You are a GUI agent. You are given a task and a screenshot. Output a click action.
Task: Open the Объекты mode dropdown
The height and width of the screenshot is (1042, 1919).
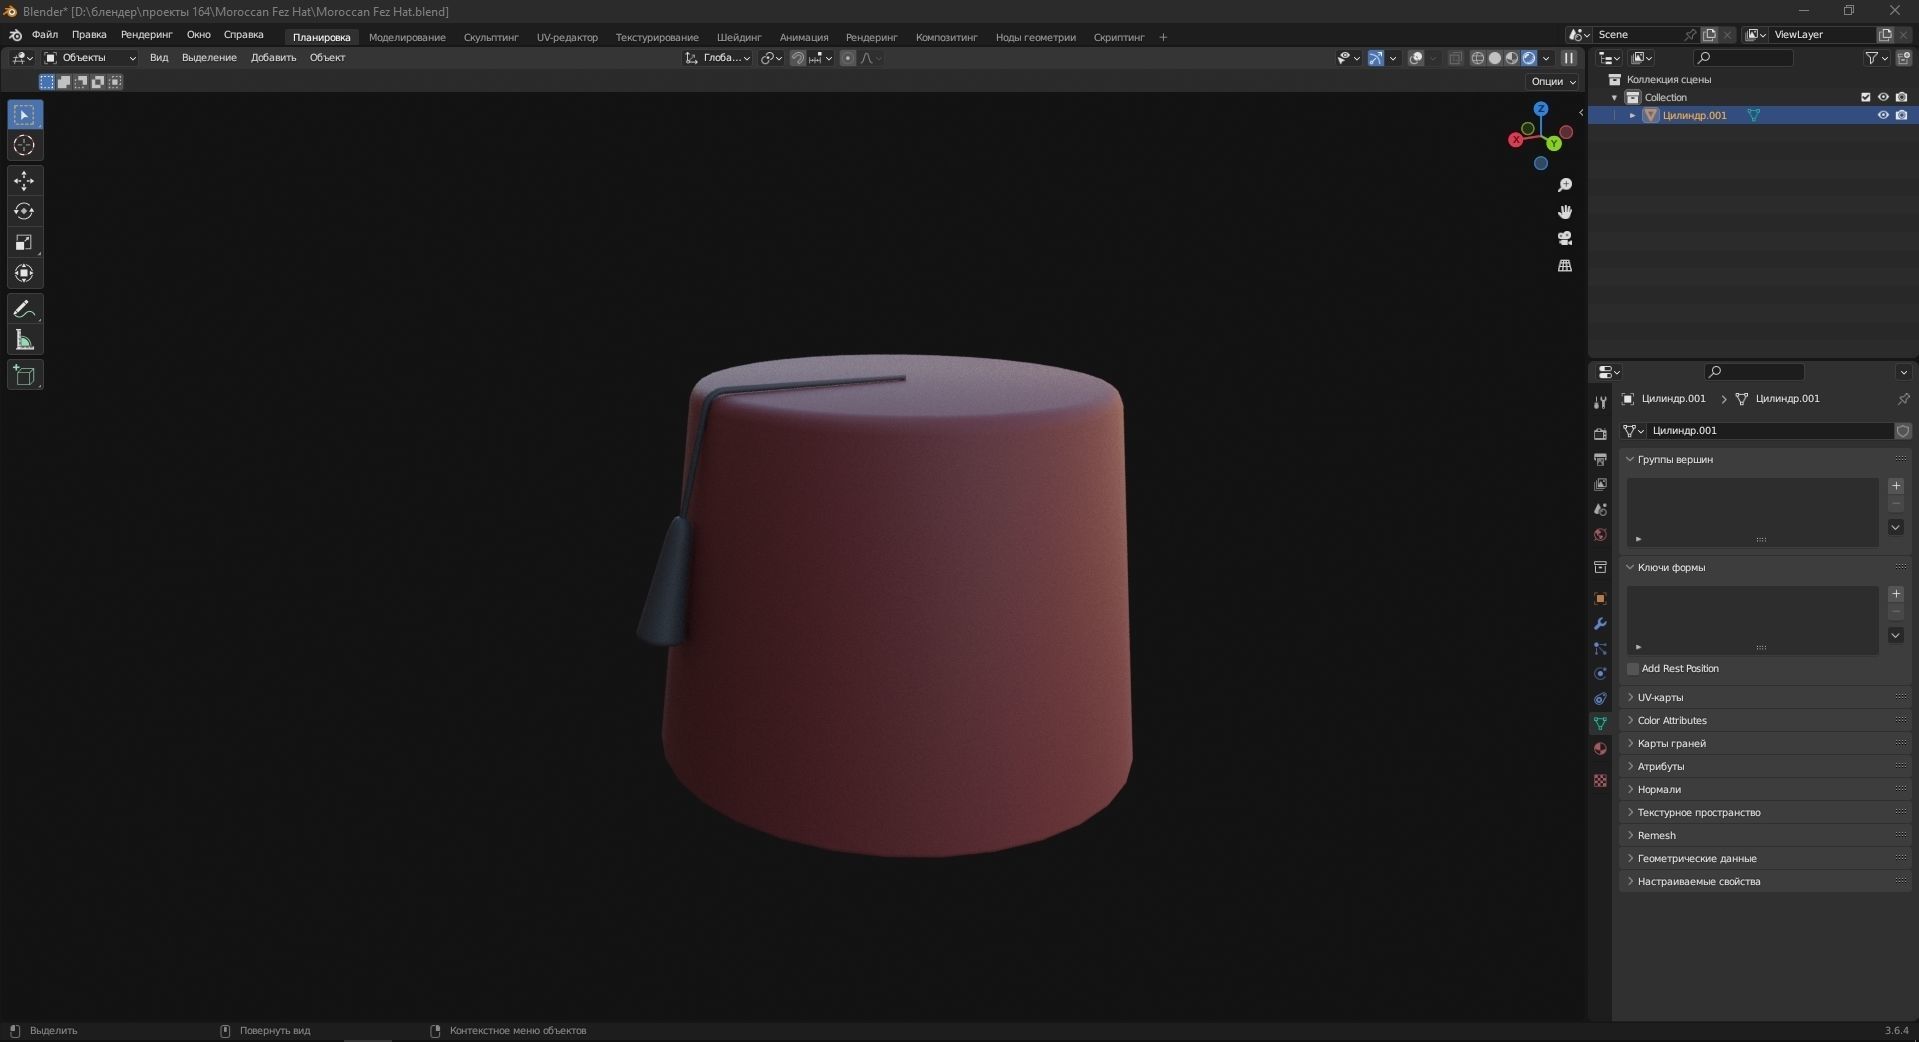click(x=90, y=58)
